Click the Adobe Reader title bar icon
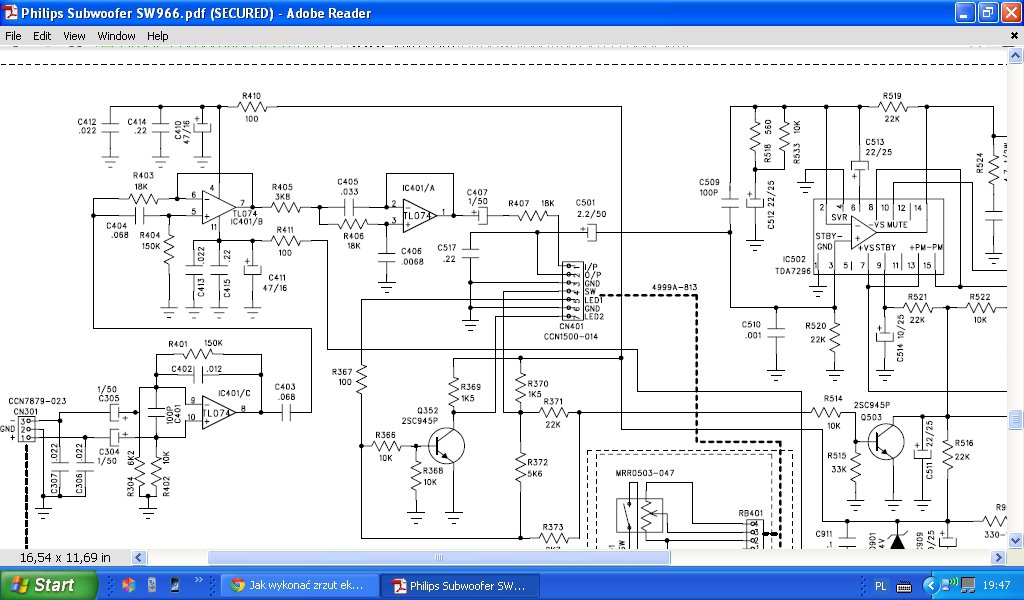 click(10, 12)
